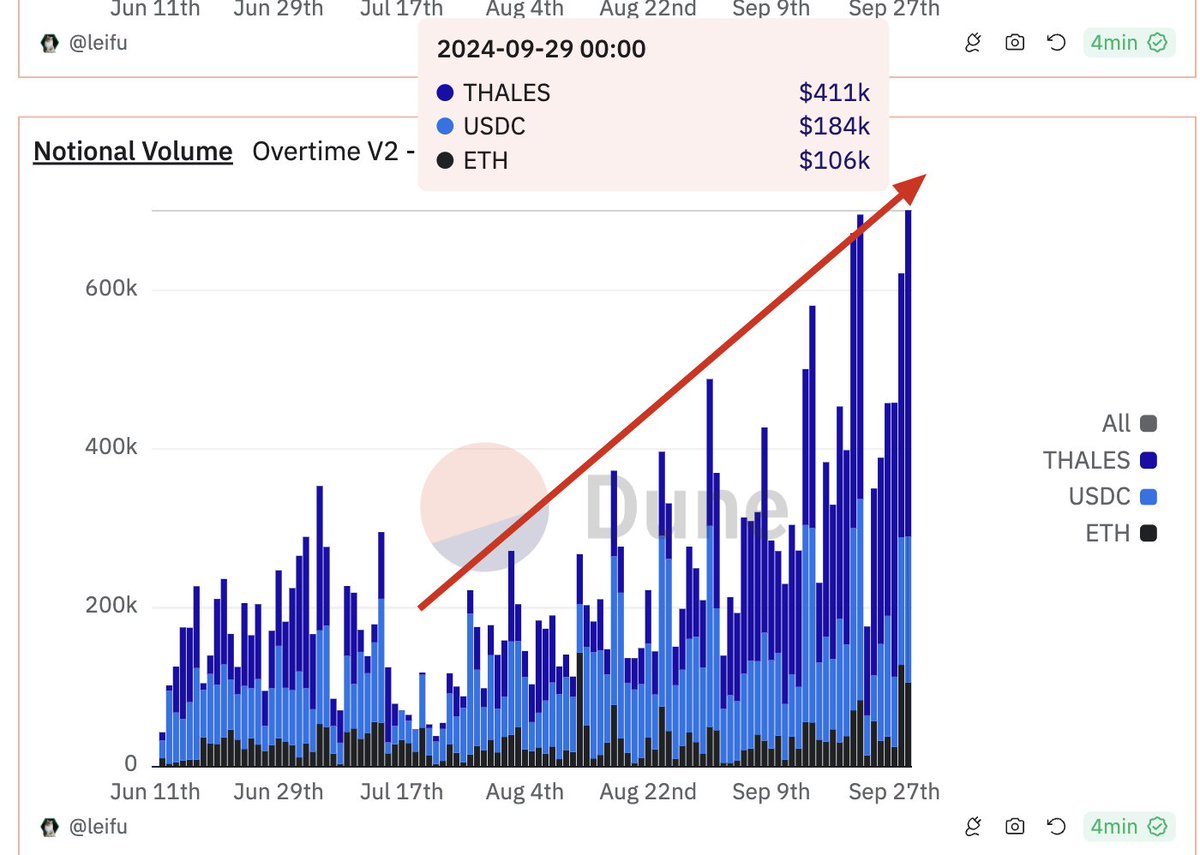Click the API plug icon on the top chart
The height and width of the screenshot is (855, 1200).
[973, 43]
